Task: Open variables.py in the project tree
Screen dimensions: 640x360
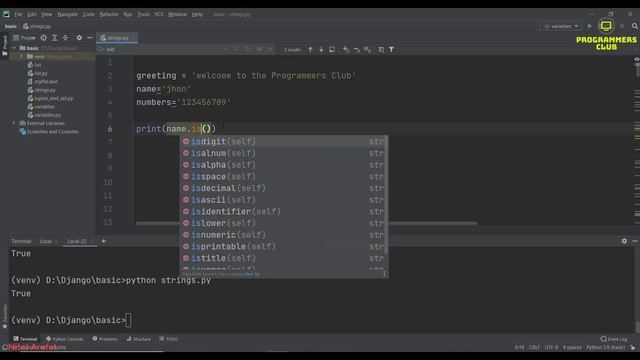Action: click(x=44, y=115)
